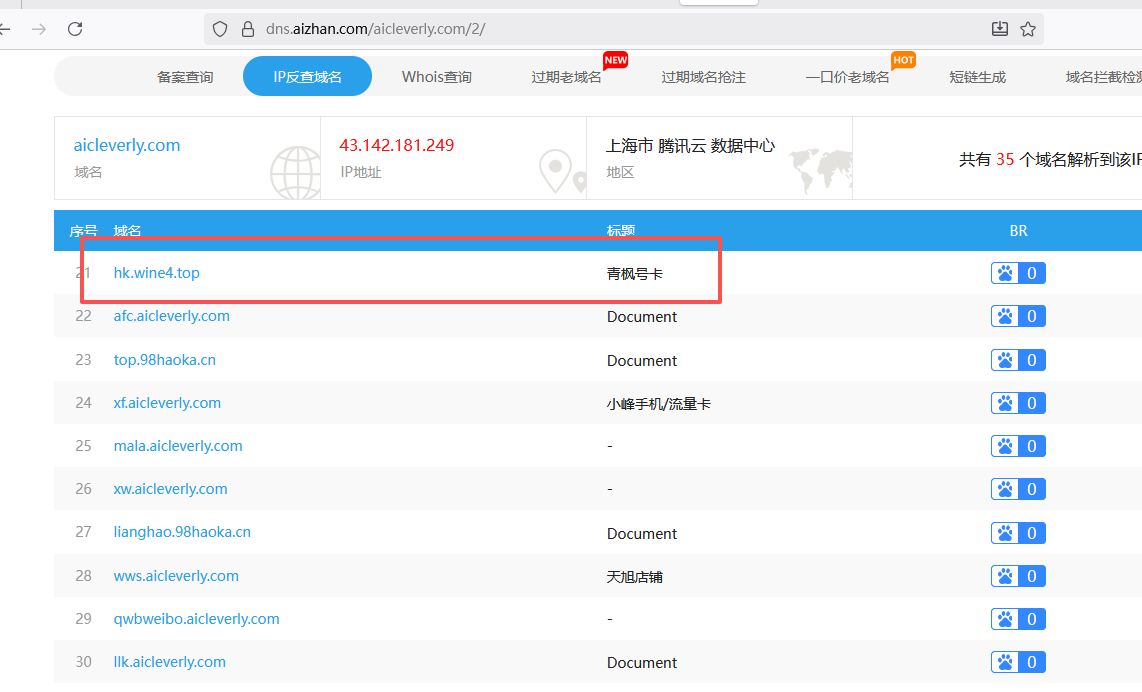Open qwbweibo.aicleverly.com link
The height and width of the screenshot is (692, 1142).
197,619
